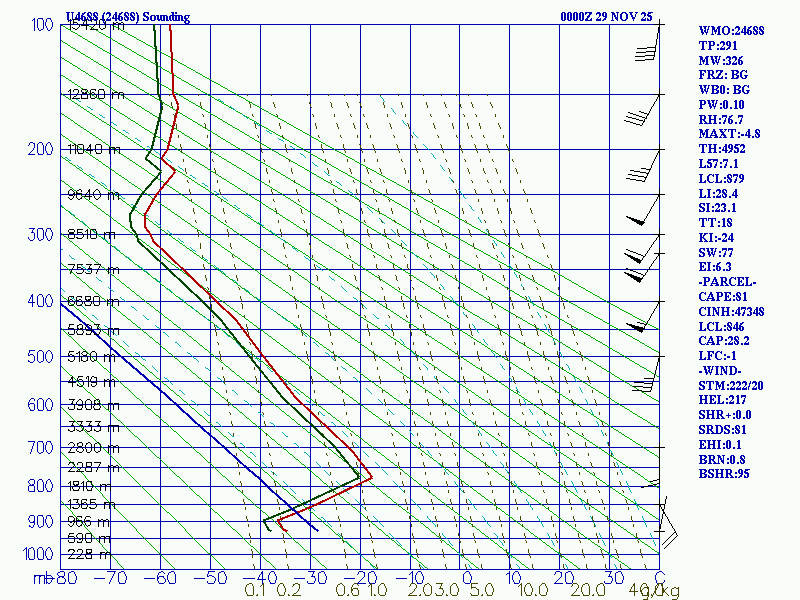This screenshot has height=600, width=800.
Task: Click the '590 m' height label
Action: pyautogui.click(x=89, y=538)
